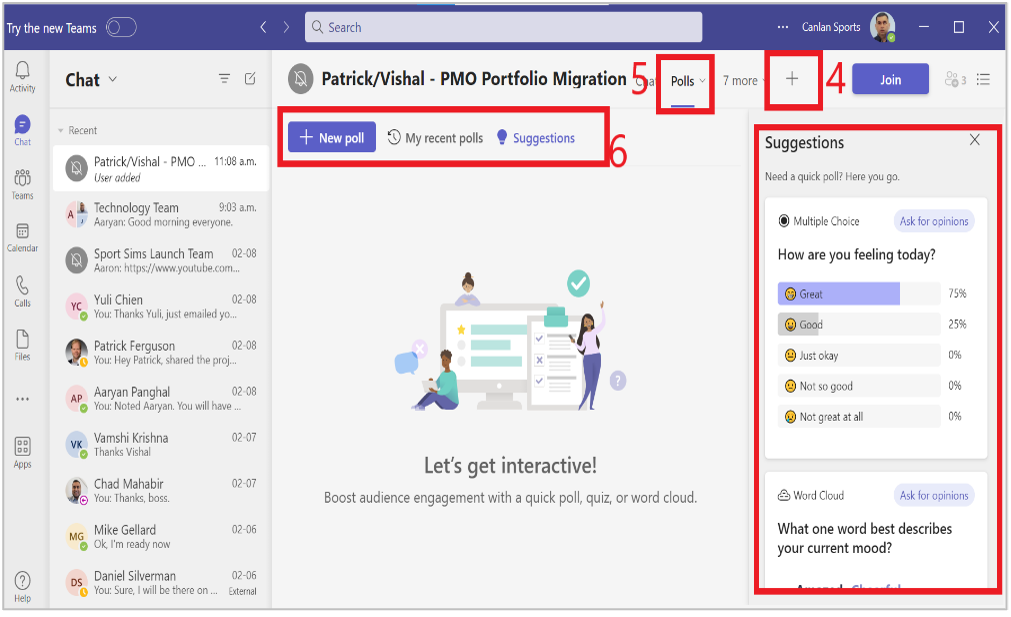Open chat with Chad Mahabir
The width and height of the screenshot is (1011, 617).
click(161, 491)
